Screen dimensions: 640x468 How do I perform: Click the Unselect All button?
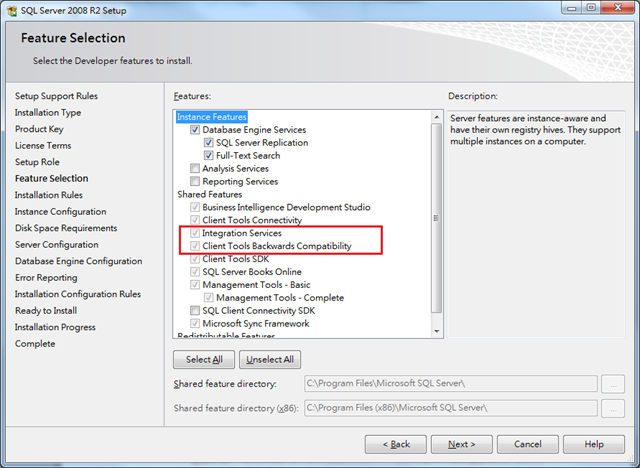coord(270,359)
